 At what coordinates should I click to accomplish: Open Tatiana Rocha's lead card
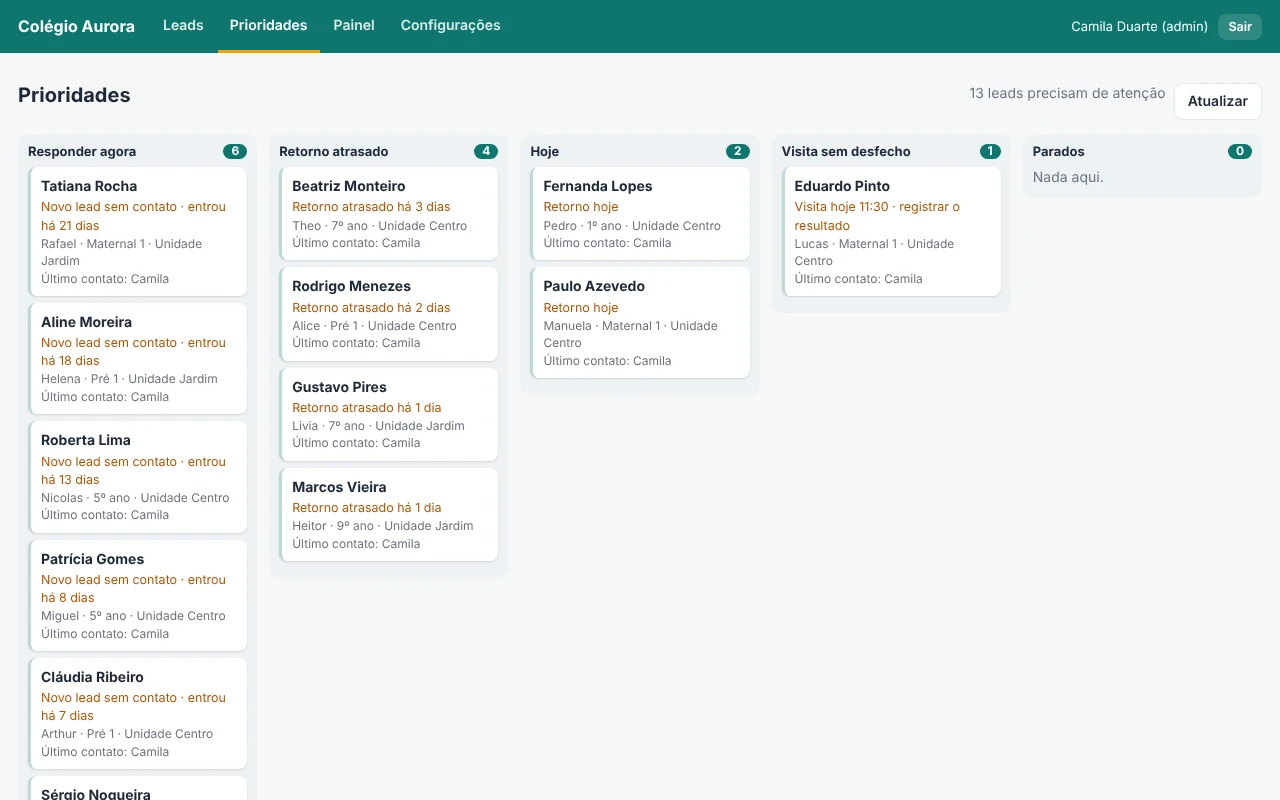[x=138, y=231]
